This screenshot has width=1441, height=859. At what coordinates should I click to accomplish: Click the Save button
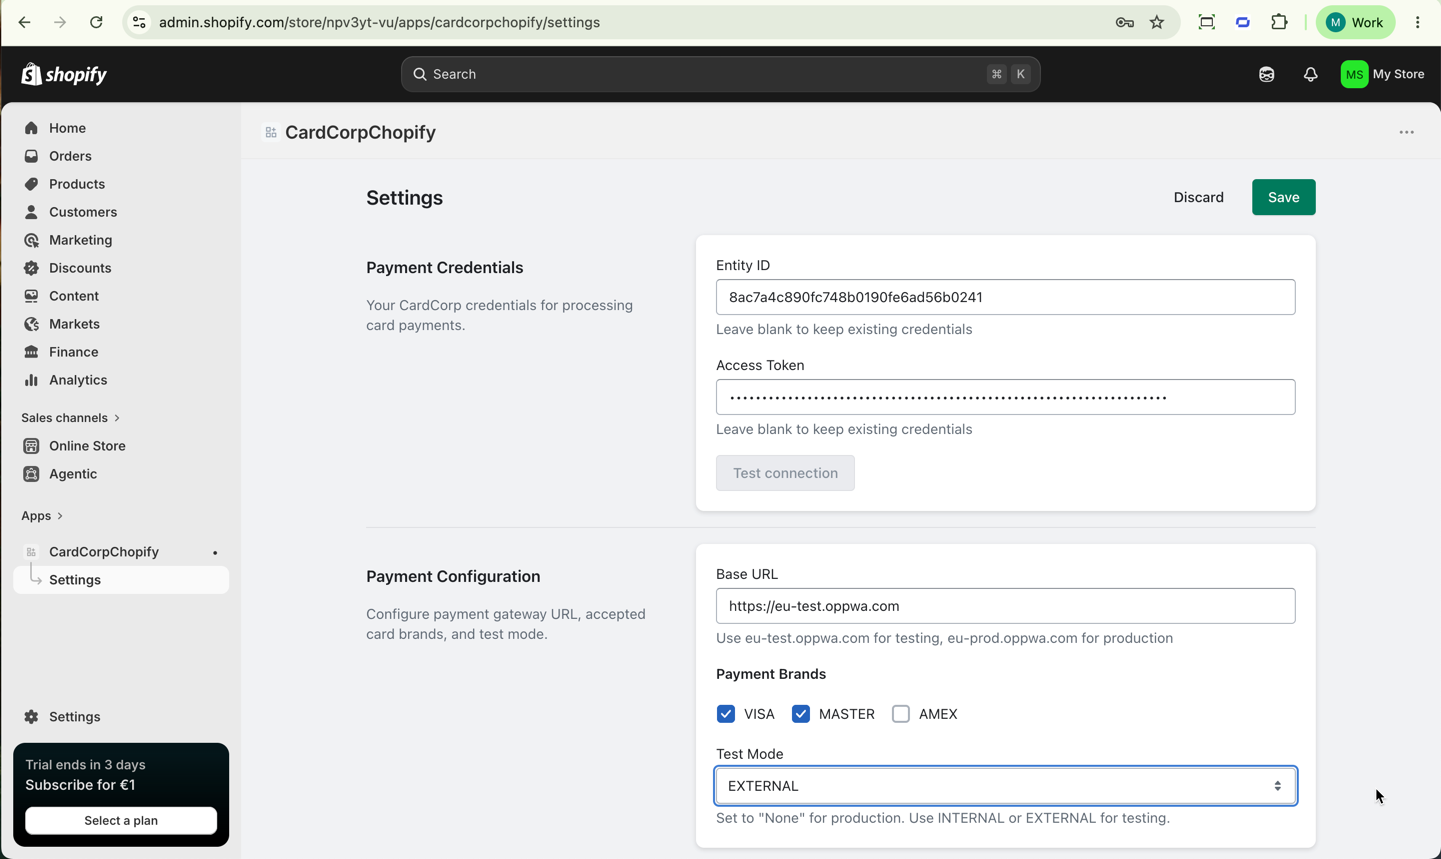[x=1284, y=197]
